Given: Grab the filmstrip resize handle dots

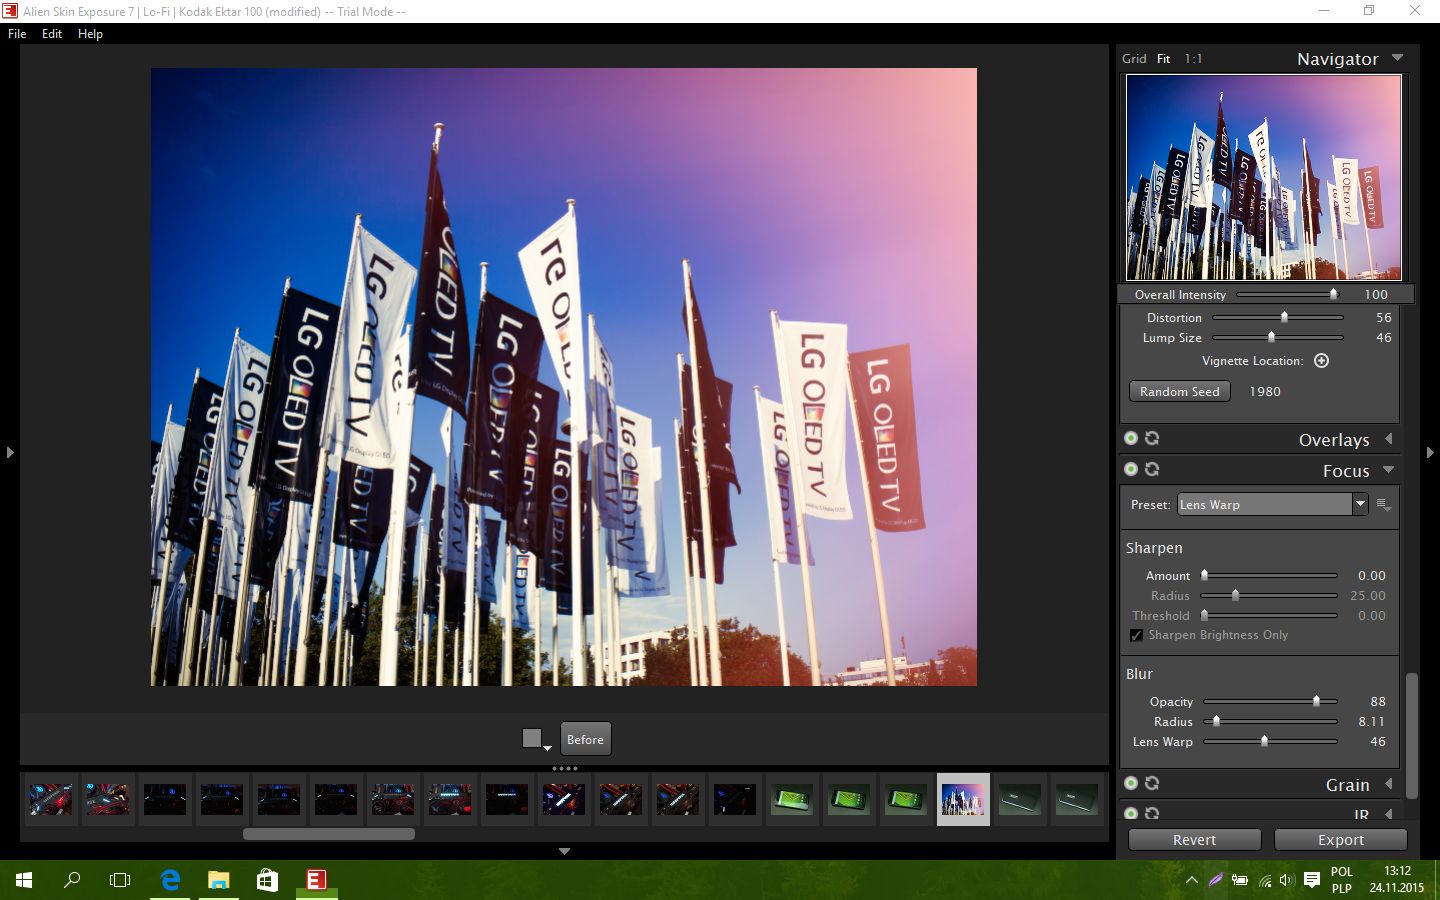Looking at the screenshot, I should [564, 768].
